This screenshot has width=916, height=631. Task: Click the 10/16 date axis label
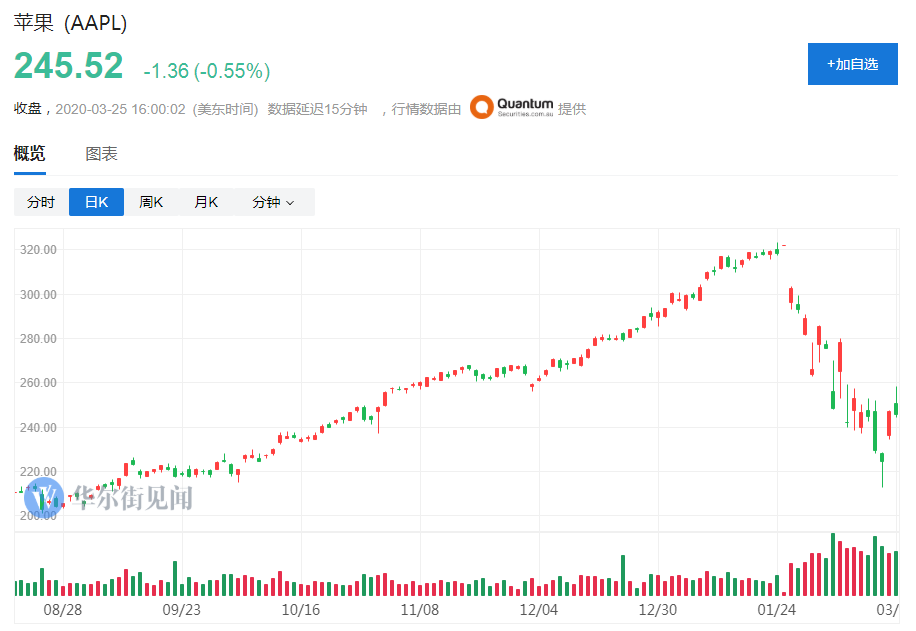click(x=301, y=610)
